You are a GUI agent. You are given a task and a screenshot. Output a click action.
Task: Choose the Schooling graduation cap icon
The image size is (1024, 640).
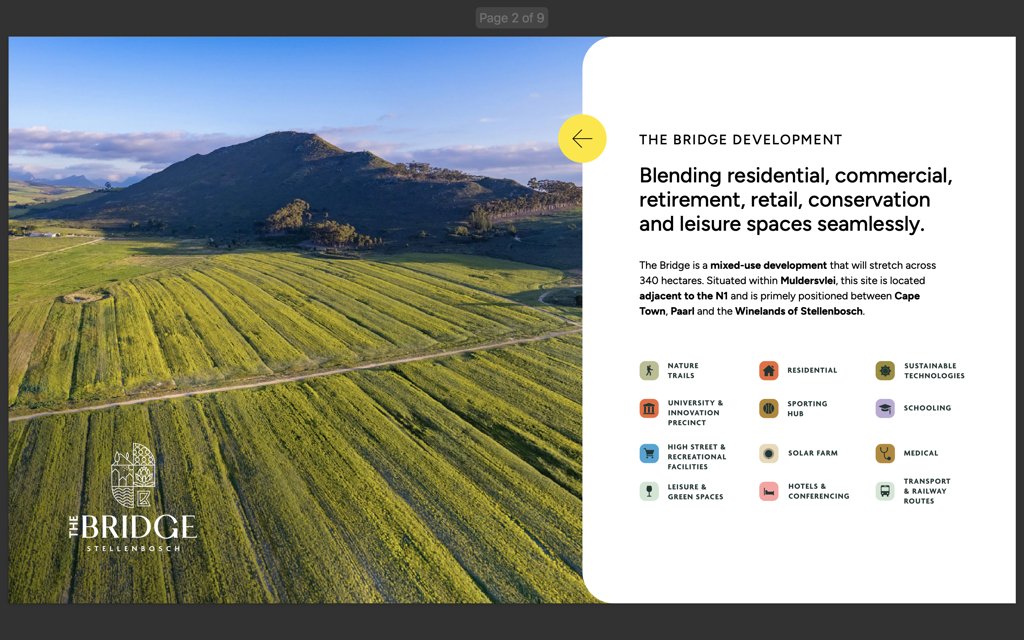point(885,408)
